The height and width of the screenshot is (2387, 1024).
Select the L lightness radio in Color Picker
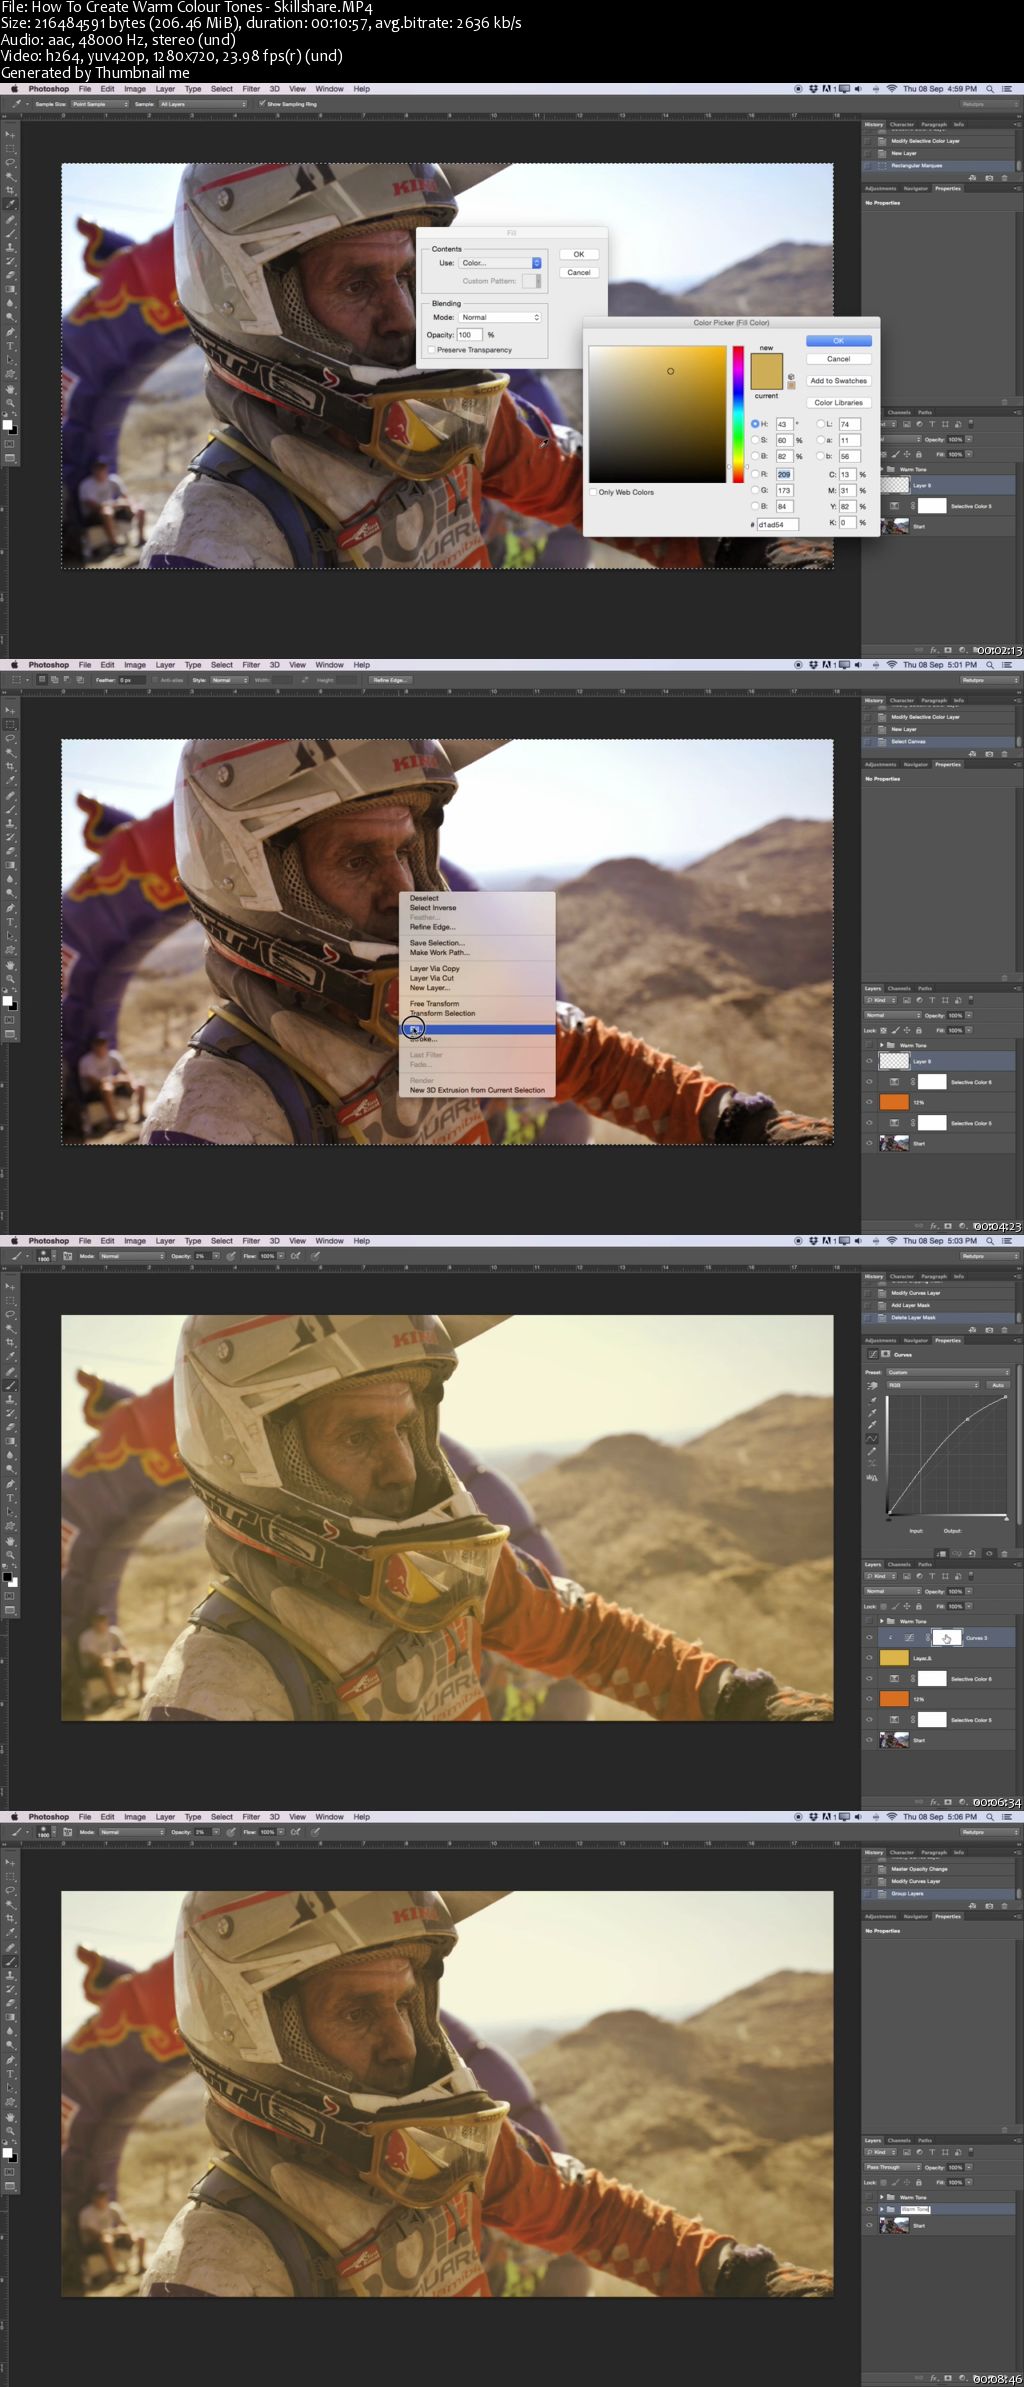(x=820, y=424)
